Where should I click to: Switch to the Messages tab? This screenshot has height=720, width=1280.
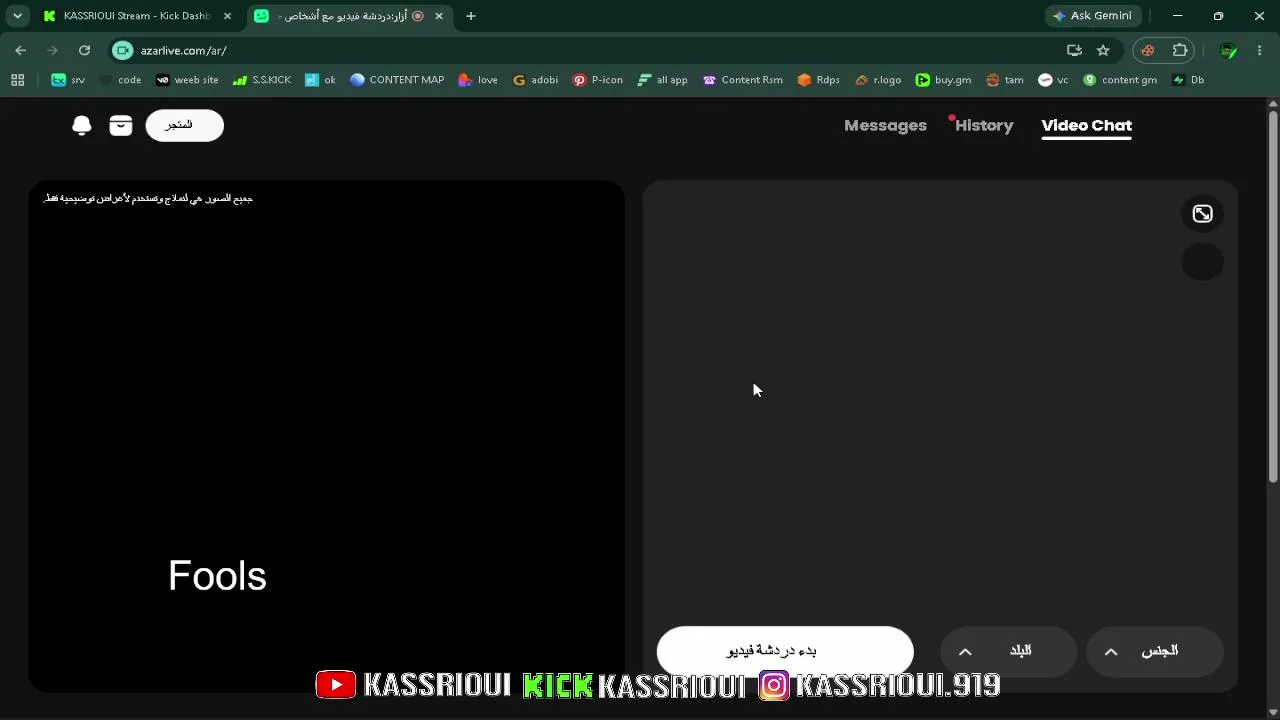pos(885,125)
